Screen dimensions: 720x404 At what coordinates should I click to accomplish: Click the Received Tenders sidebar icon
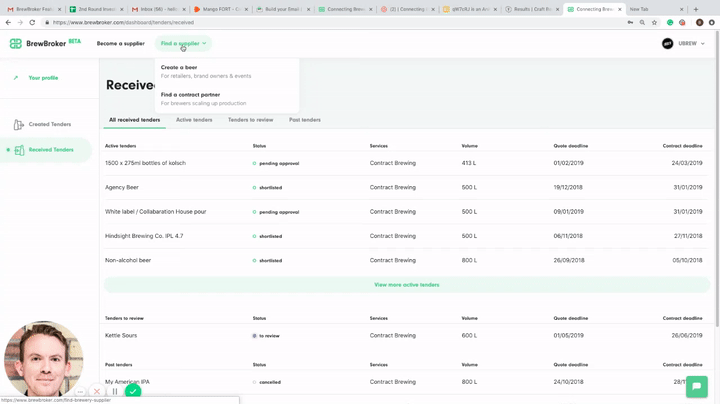[19, 150]
